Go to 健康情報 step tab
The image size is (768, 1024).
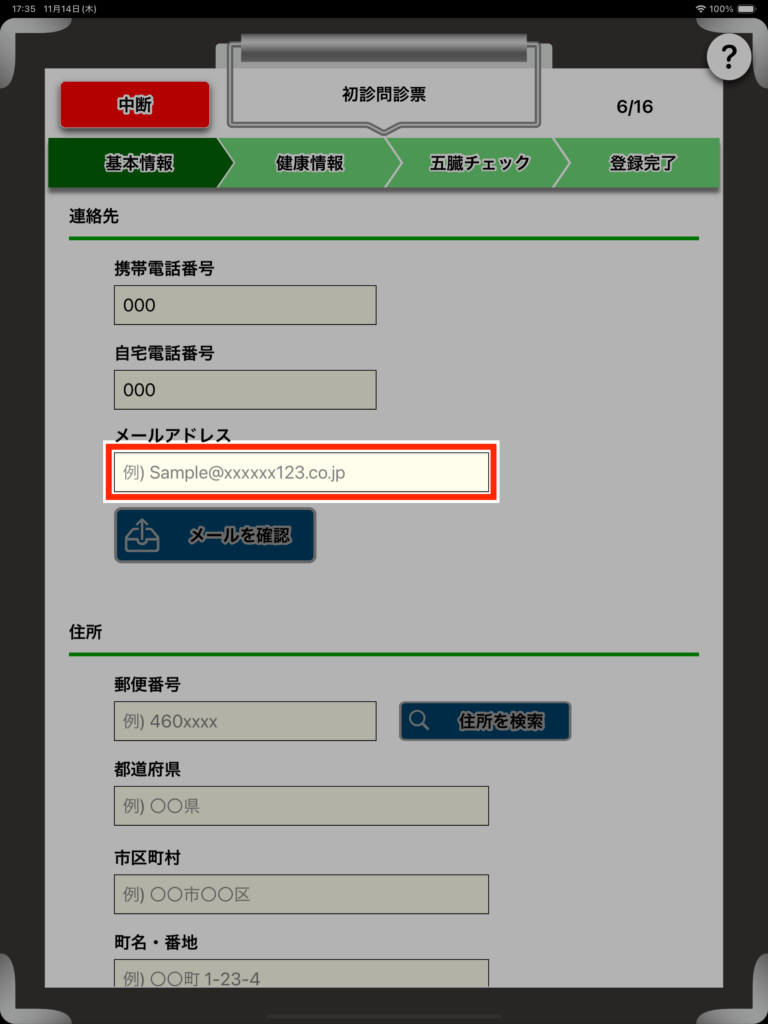(310, 163)
